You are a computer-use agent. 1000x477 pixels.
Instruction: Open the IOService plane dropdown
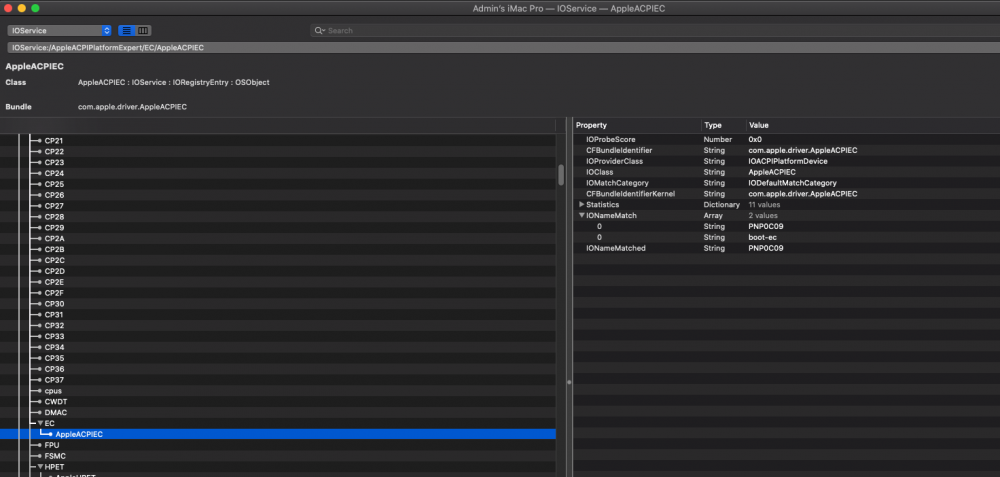click(x=59, y=31)
